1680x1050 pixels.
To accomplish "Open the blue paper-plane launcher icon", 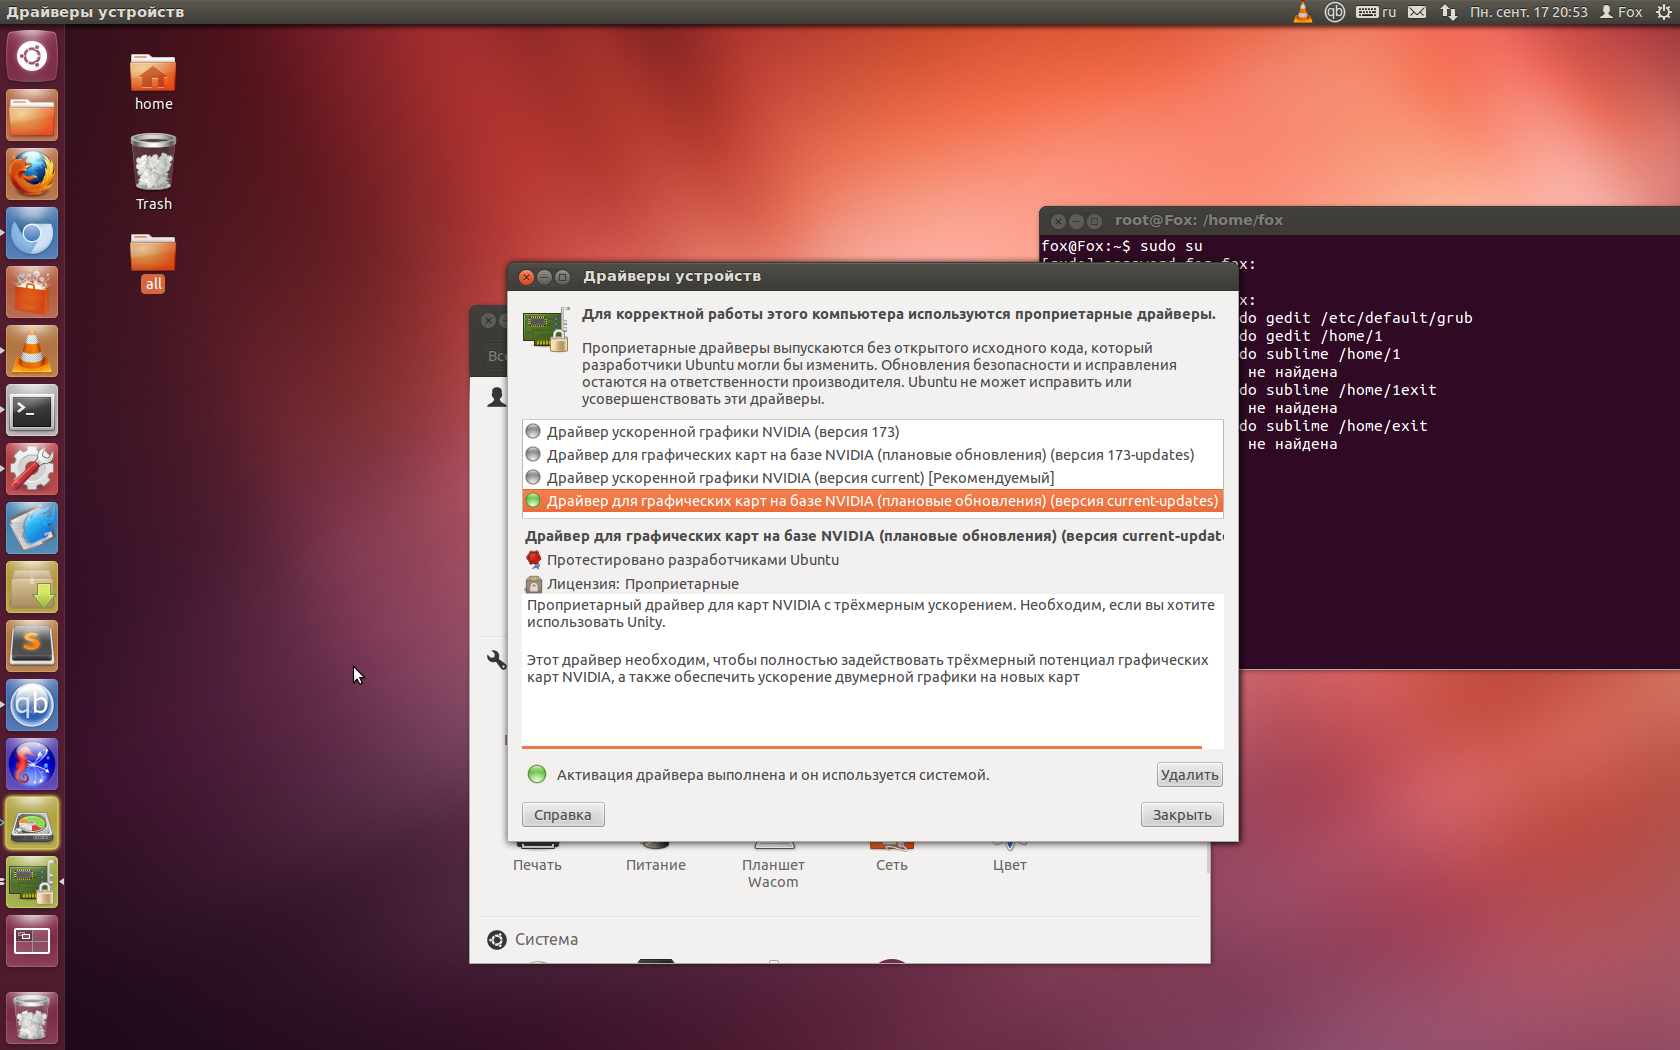I will coord(32,528).
